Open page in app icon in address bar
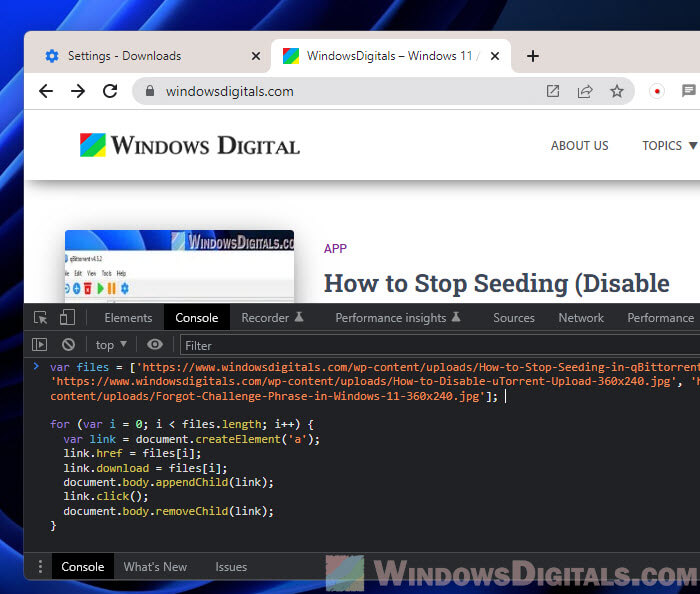This screenshot has height=594, width=700. 553,91
